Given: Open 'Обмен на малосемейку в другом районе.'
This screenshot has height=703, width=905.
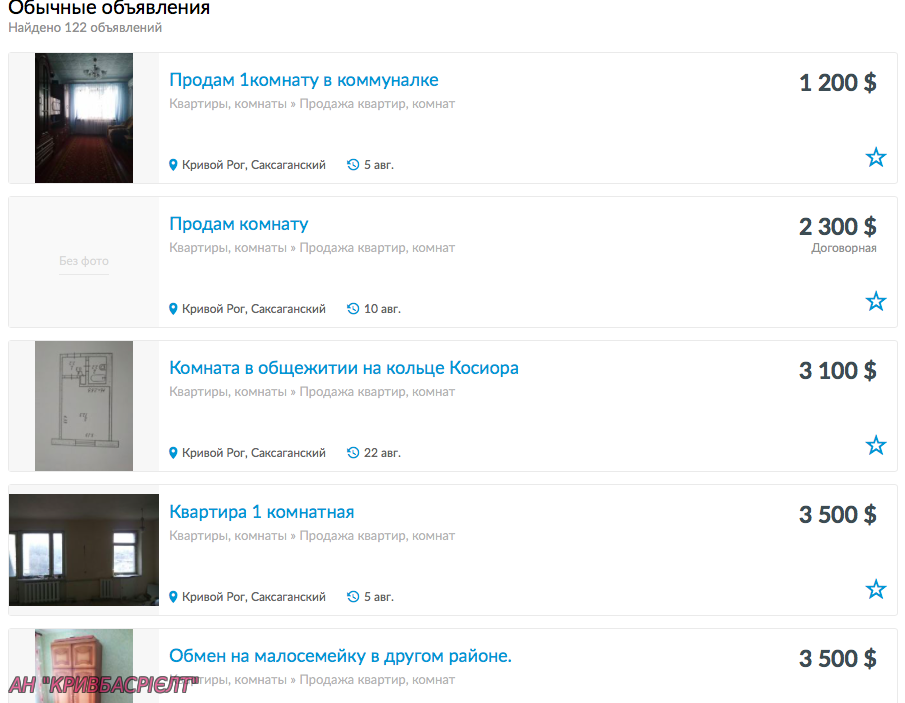Looking at the screenshot, I should (x=341, y=656).
